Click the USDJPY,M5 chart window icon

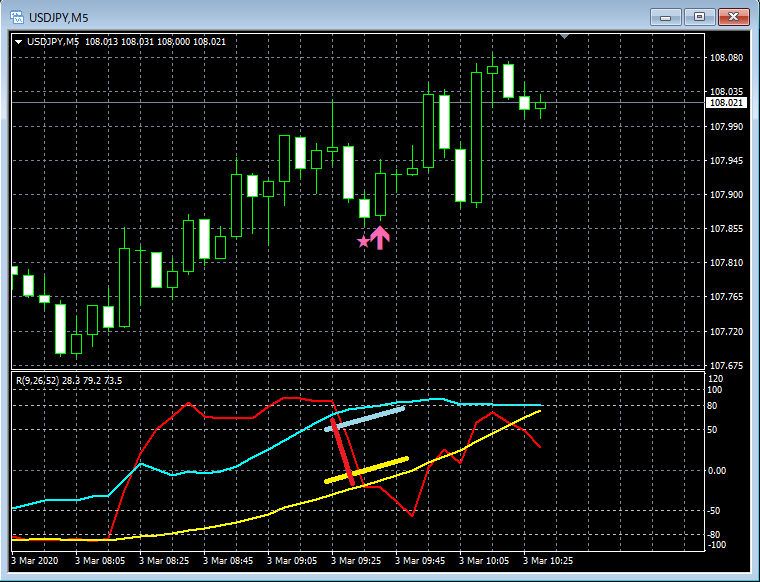[17, 17]
